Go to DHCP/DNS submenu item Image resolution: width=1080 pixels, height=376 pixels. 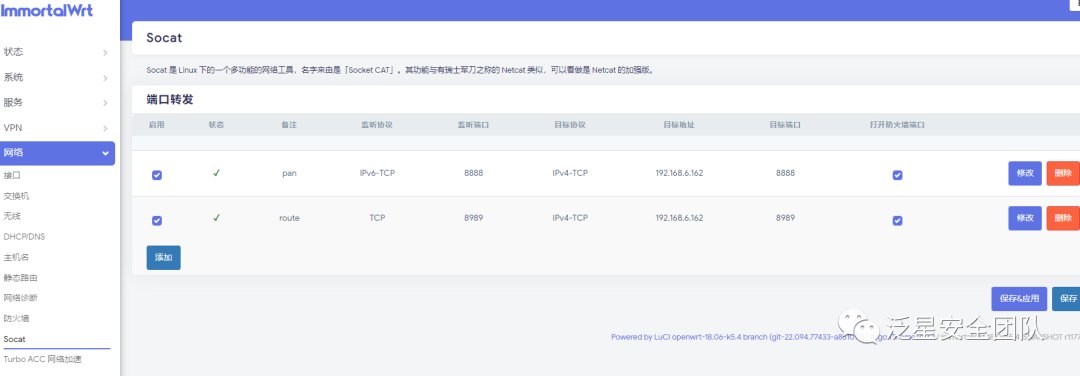click(24, 237)
